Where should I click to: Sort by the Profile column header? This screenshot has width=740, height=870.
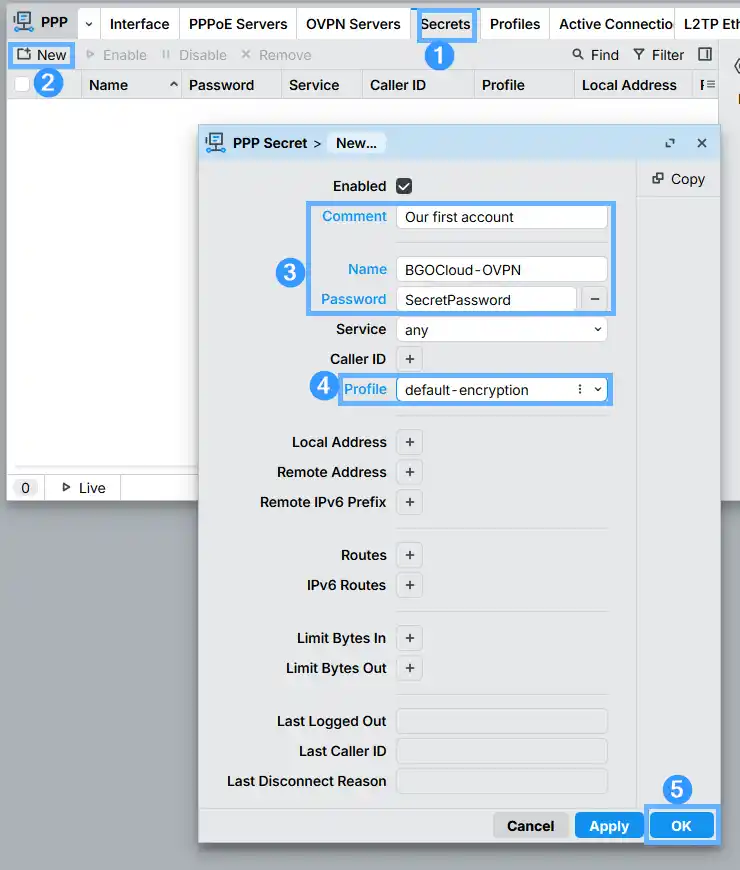(x=524, y=85)
